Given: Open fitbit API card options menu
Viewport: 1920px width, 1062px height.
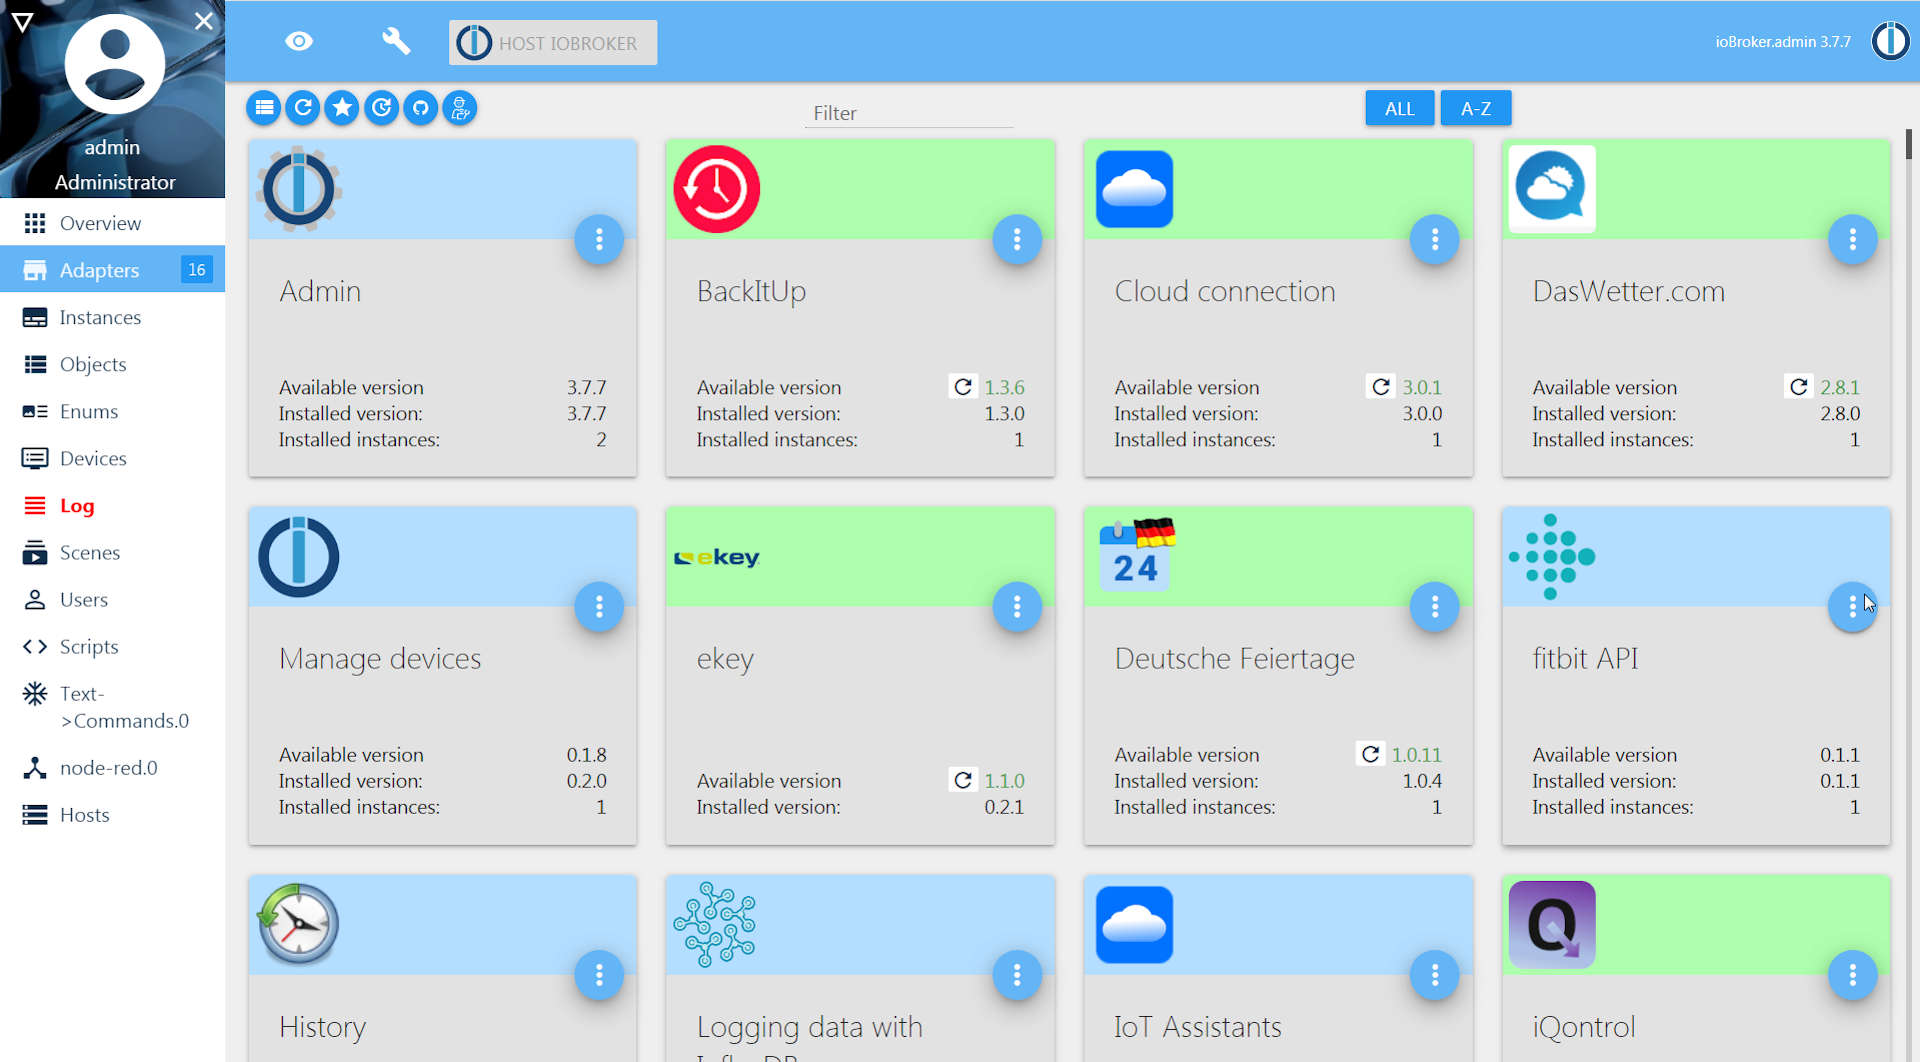Looking at the screenshot, I should (1852, 607).
